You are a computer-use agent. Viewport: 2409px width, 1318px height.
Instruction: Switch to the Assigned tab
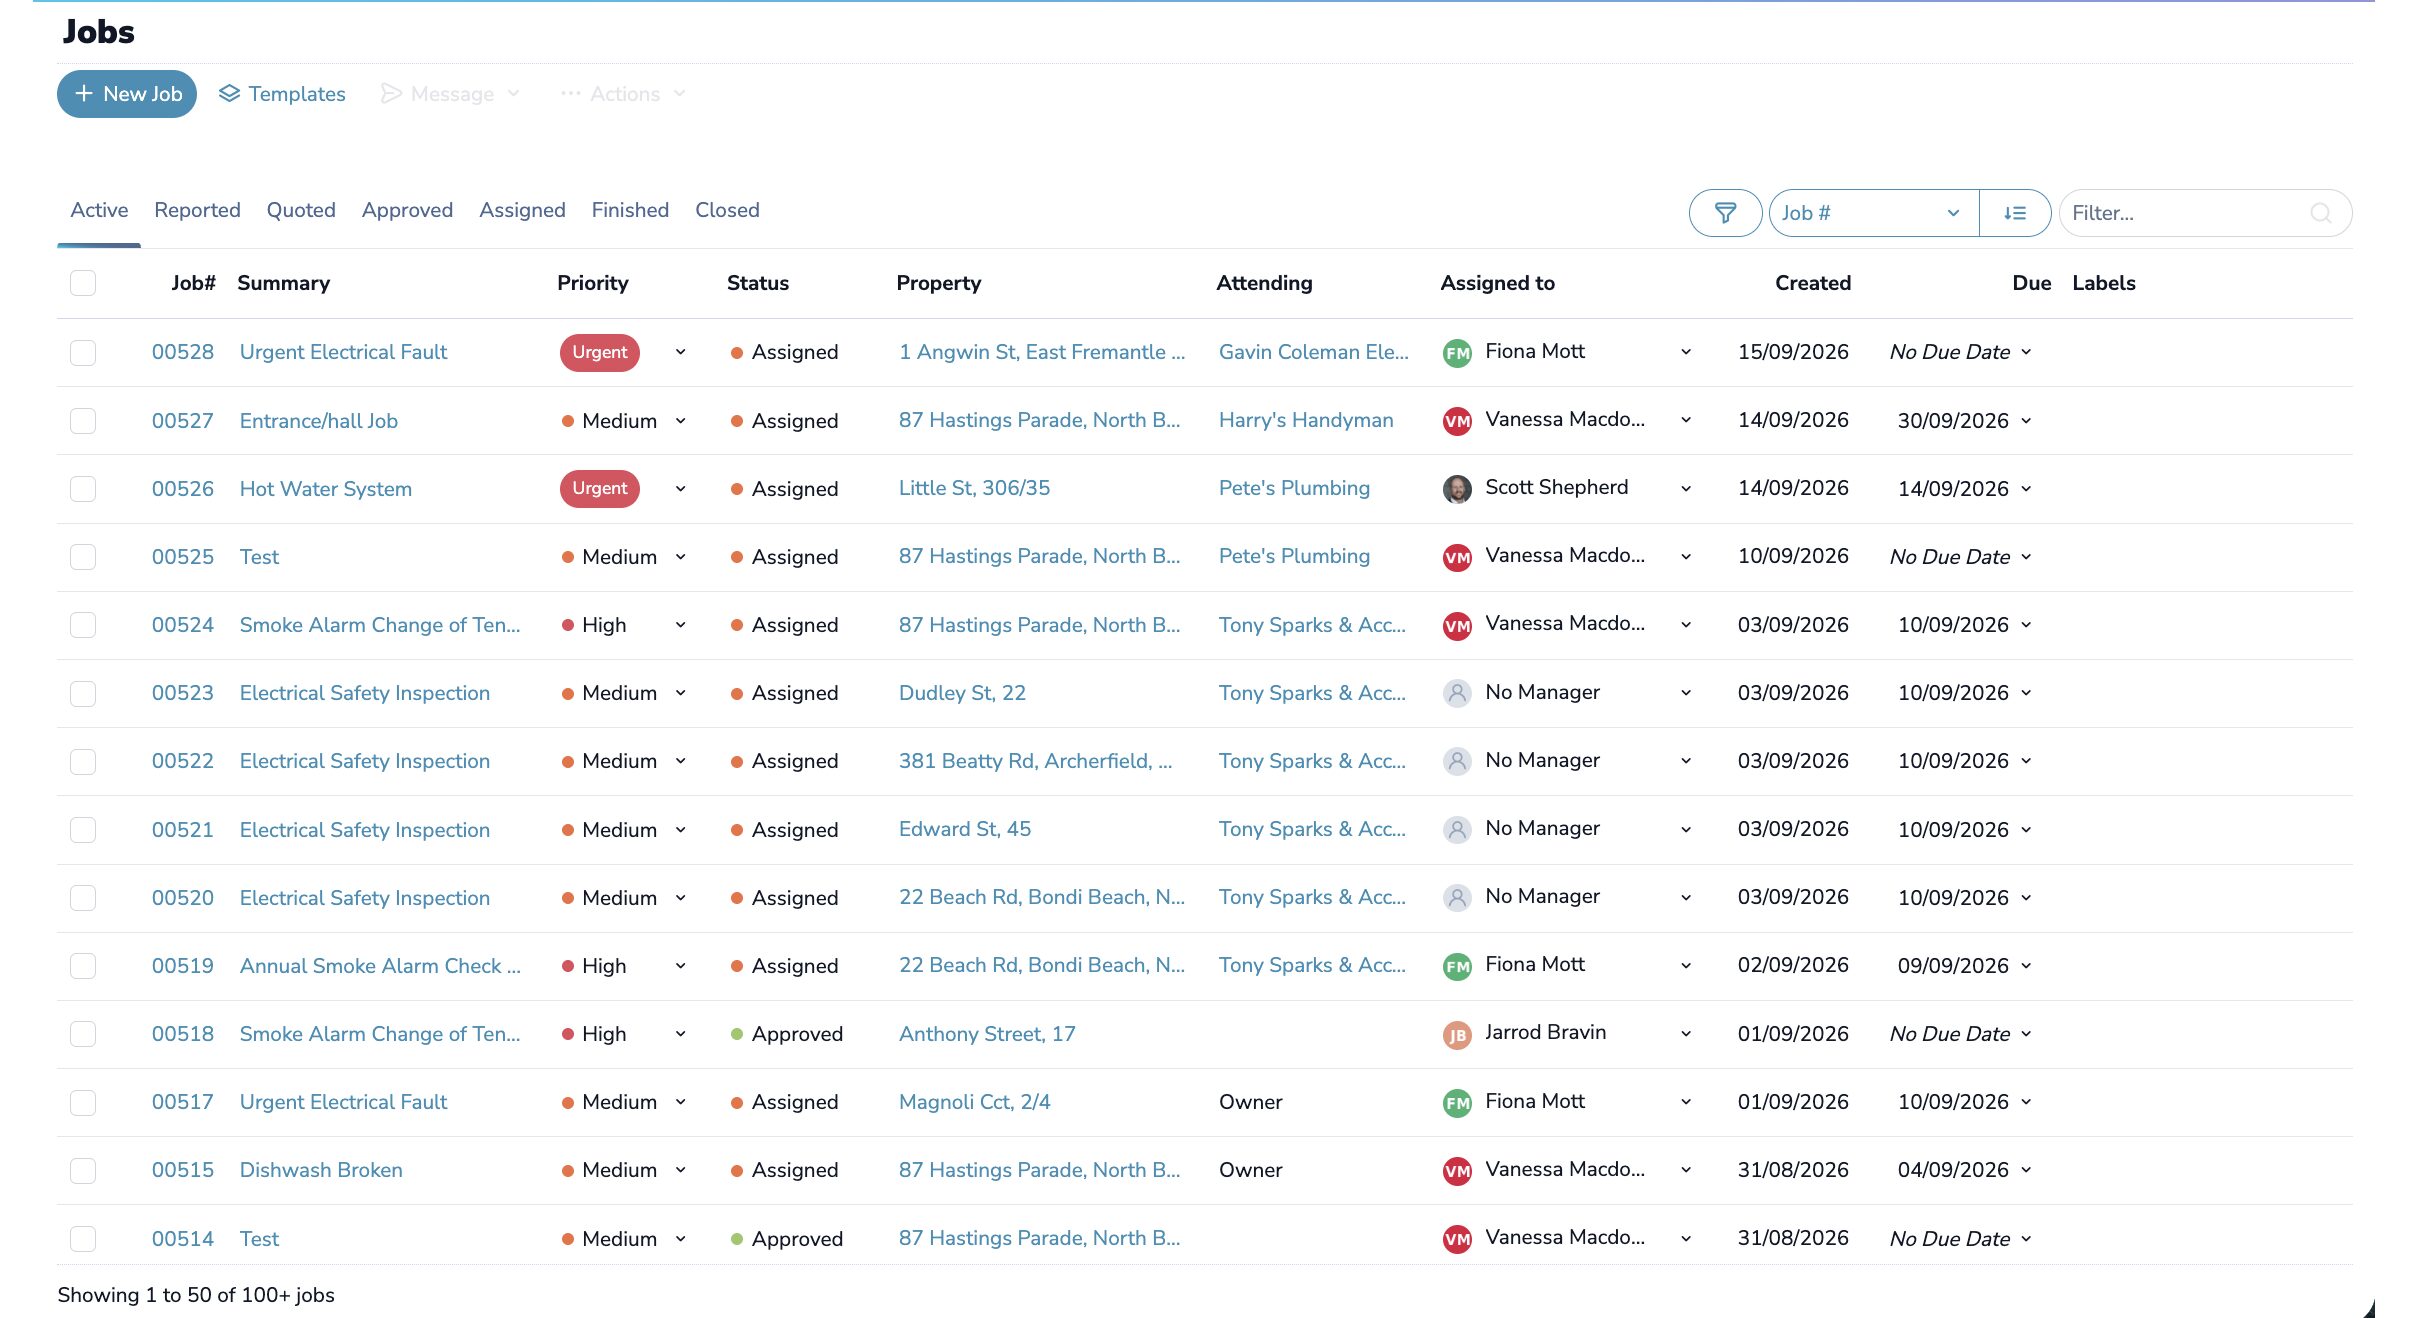coord(522,210)
